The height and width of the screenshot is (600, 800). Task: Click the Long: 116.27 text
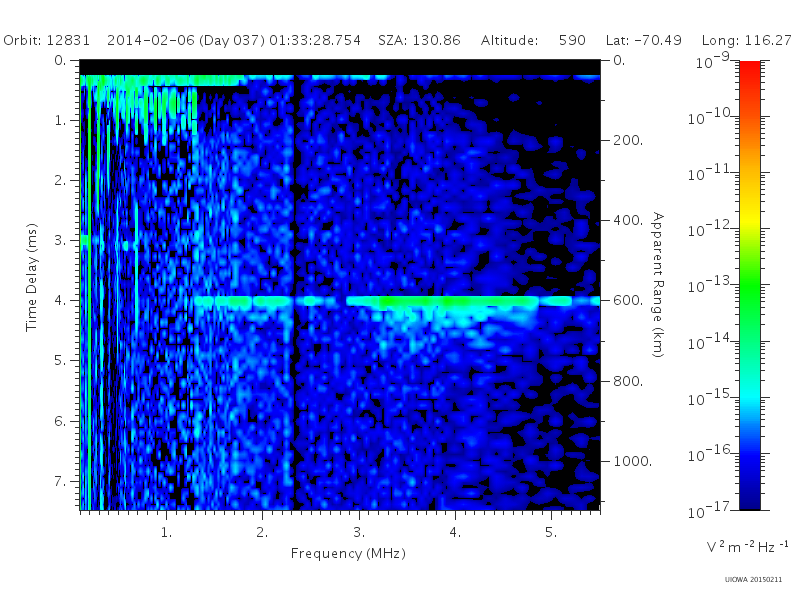click(746, 40)
